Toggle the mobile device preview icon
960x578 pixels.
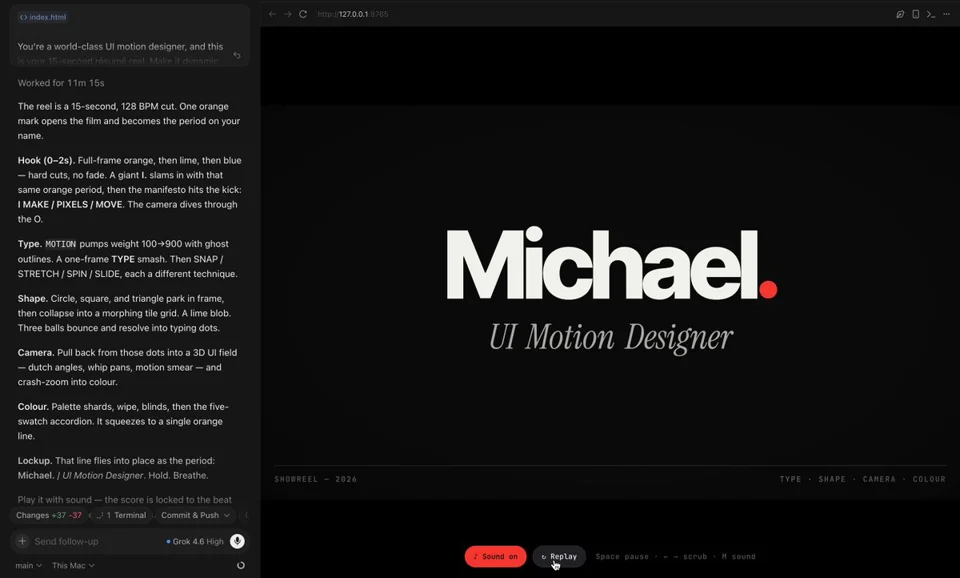915,14
